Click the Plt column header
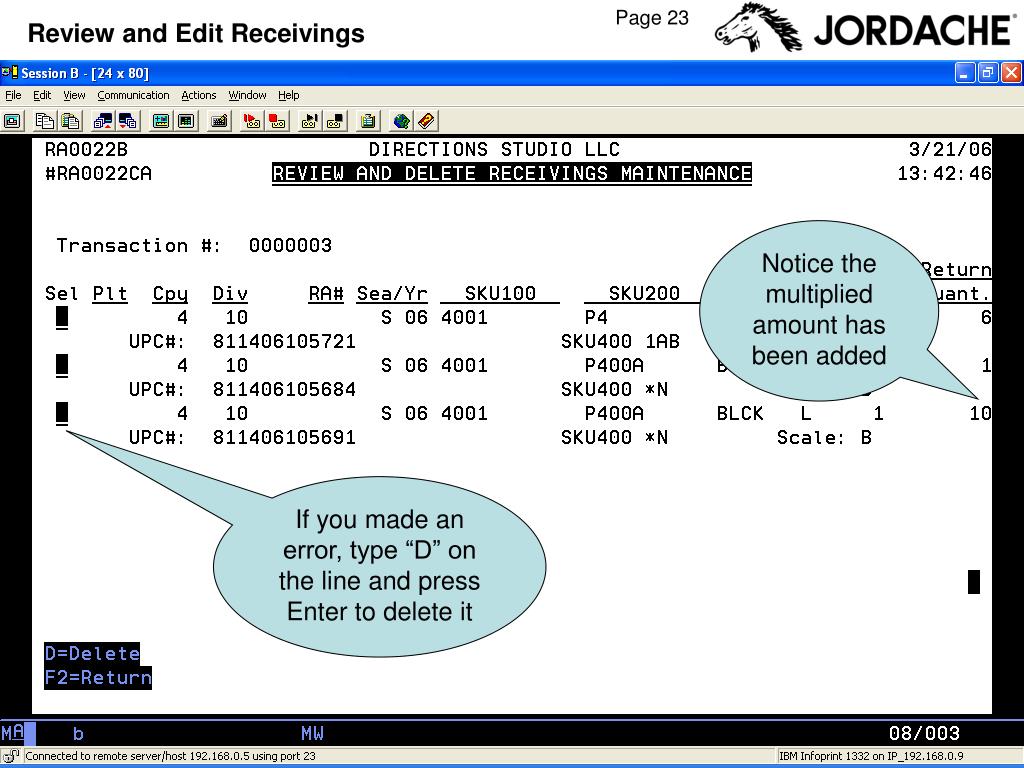Image resolution: width=1024 pixels, height=768 pixels. click(110, 294)
